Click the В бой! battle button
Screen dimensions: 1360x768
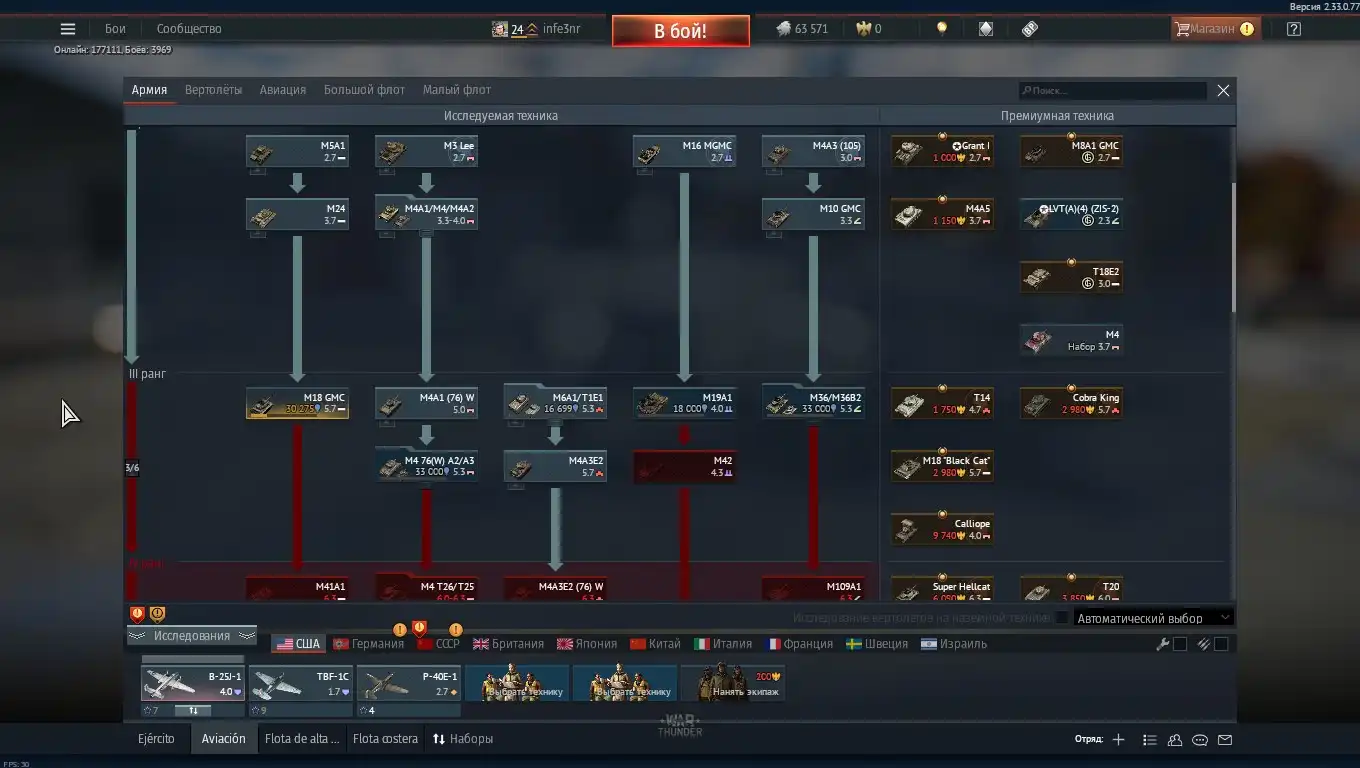[x=680, y=31]
